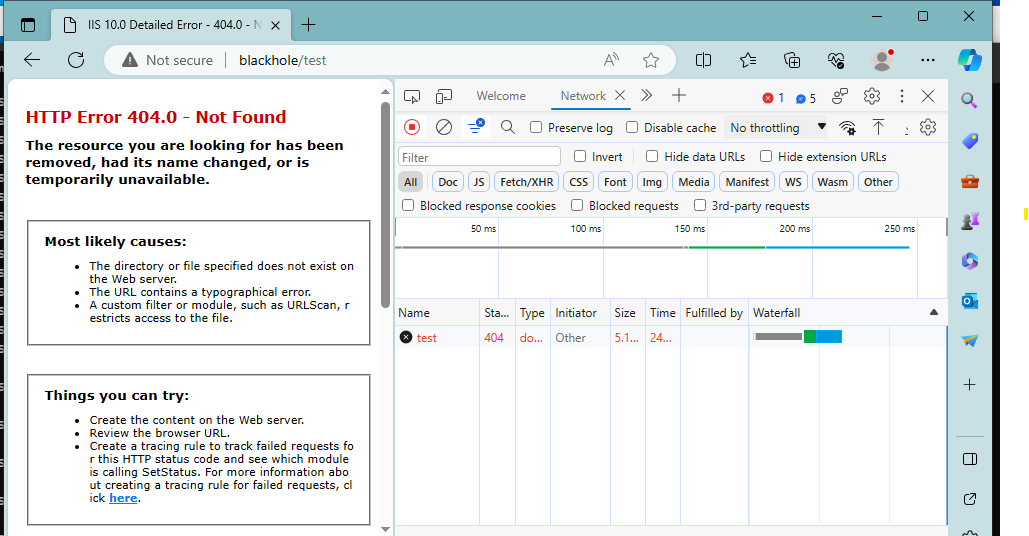Viewport: 1029px width, 536px height.
Task: Toggle the Invert filter checkbox
Action: click(579, 156)
